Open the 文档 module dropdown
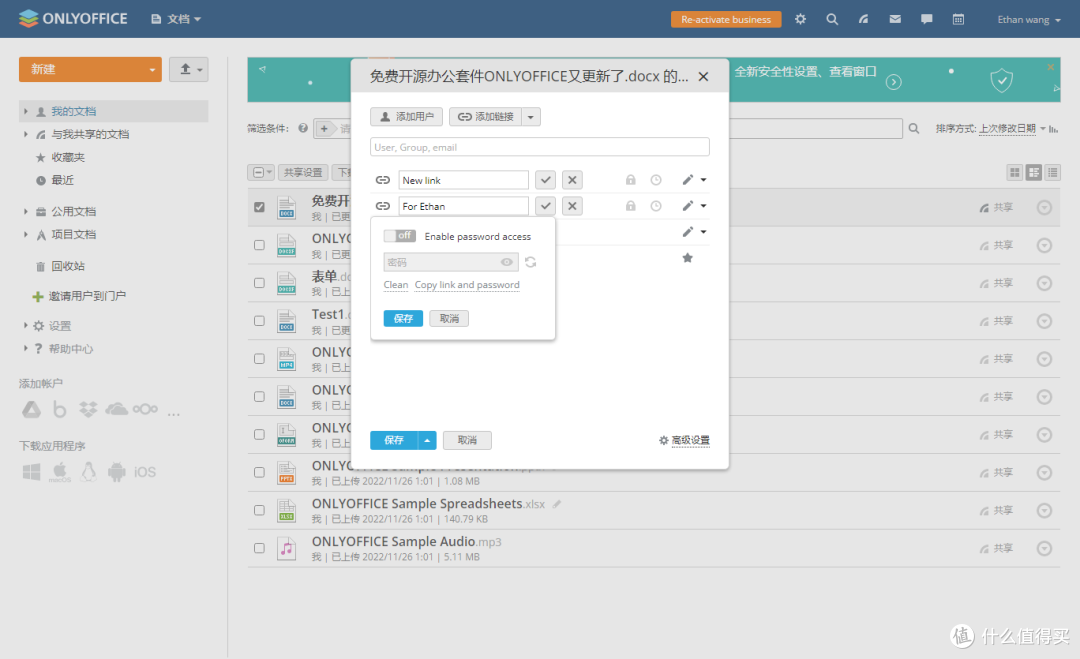Viewport: 1080px width, 659px height. [176, 19]
